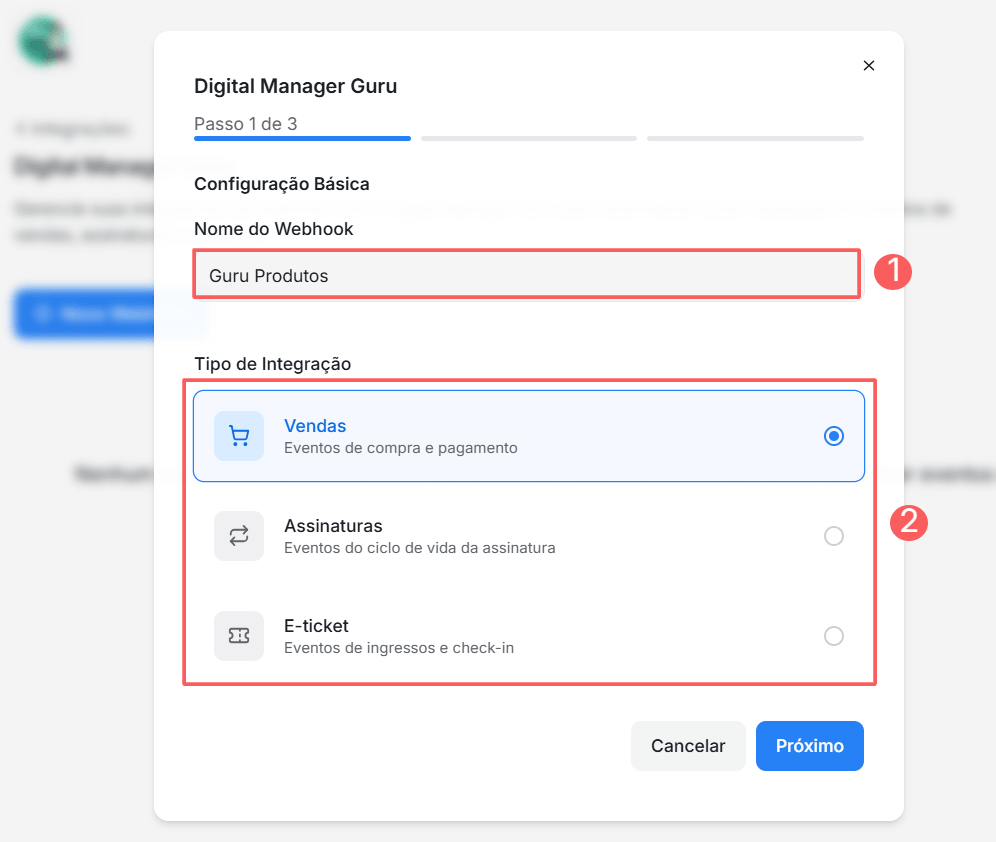Click the blue first-step progress bar

point(302,138)
